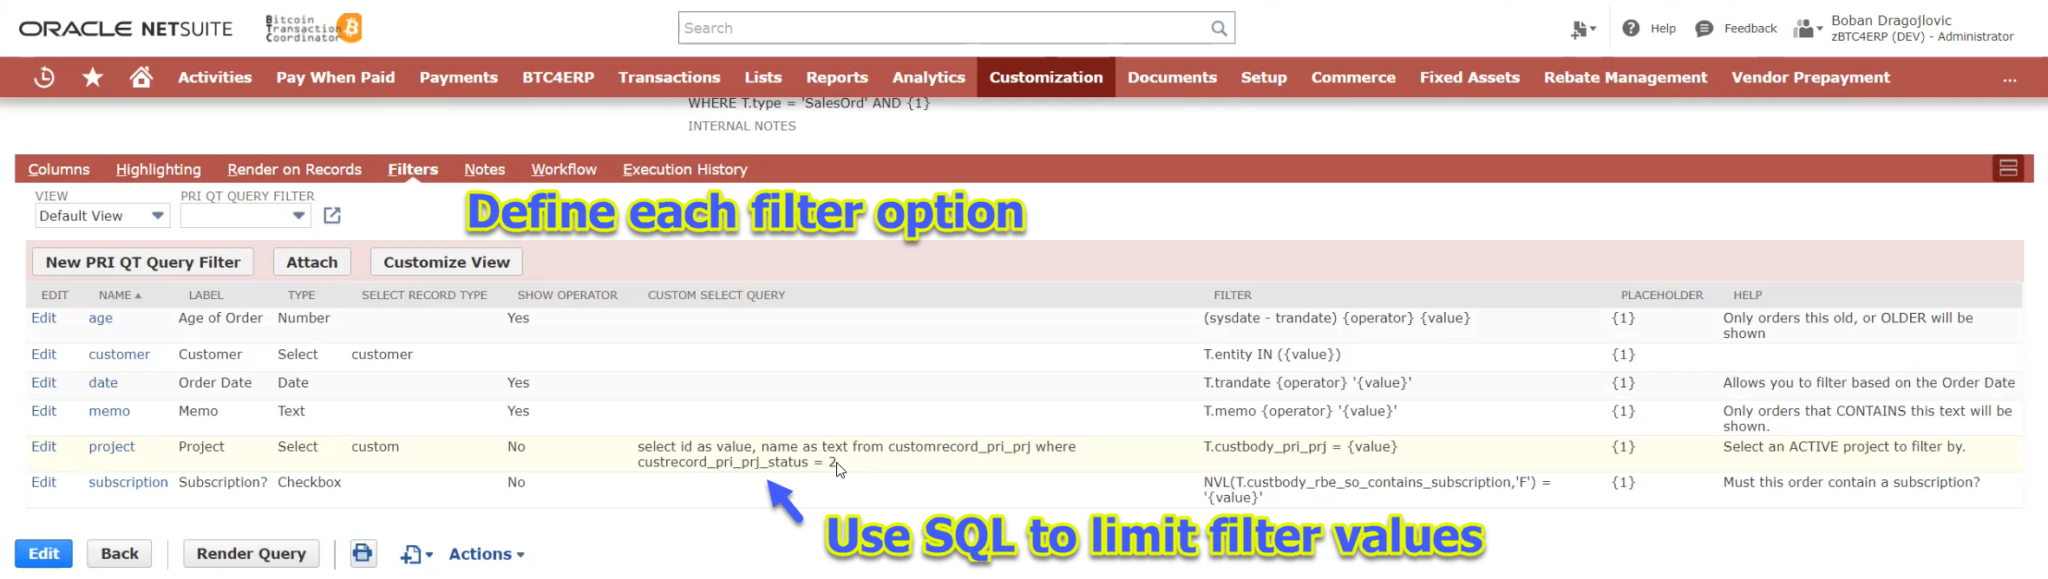2048x579 pixels.
Task: Open the Documents menu
Action: (1172, 77)
